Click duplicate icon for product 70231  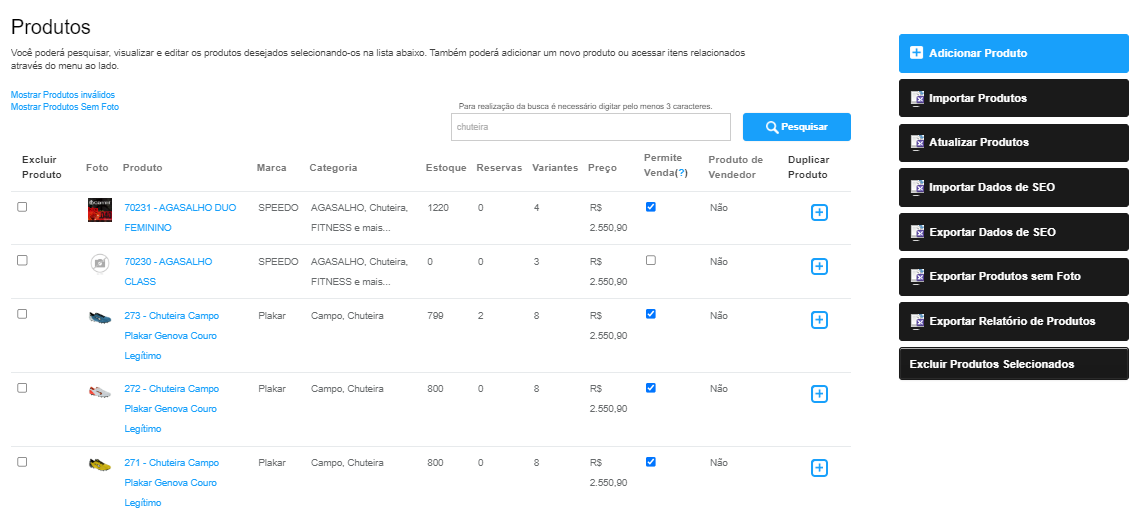(819, 213)
